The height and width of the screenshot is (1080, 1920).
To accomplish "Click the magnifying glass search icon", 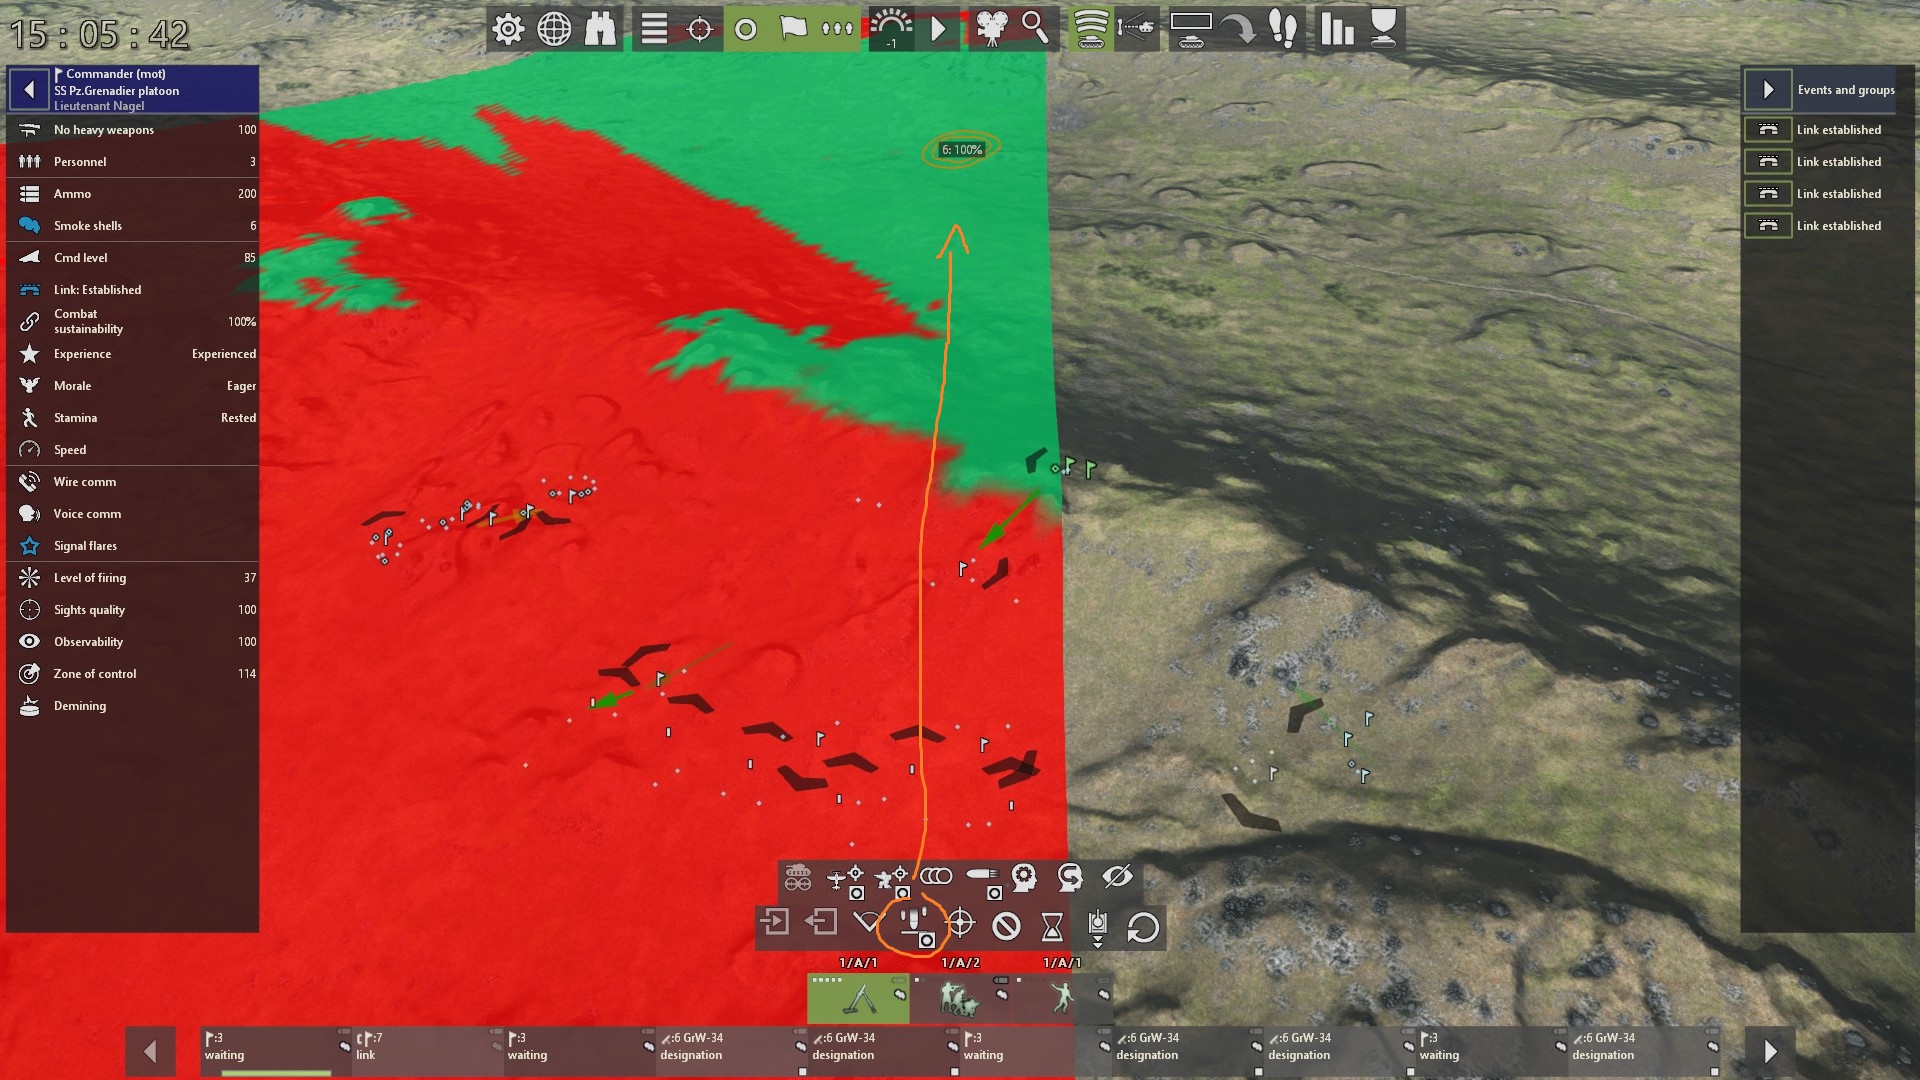I will click(x=1036, y=29).
